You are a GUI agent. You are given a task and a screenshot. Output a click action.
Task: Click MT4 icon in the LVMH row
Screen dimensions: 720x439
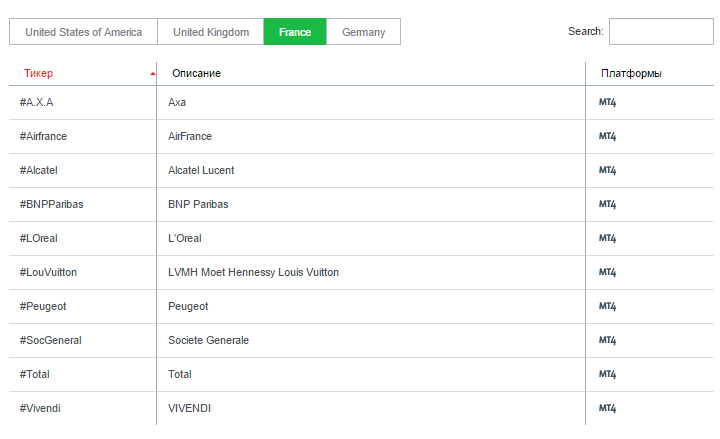pos(607,272)
